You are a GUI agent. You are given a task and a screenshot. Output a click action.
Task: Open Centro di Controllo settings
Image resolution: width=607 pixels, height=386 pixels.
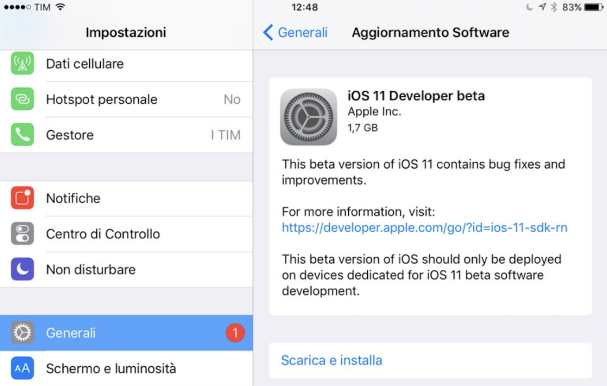[x=126, y=233]
